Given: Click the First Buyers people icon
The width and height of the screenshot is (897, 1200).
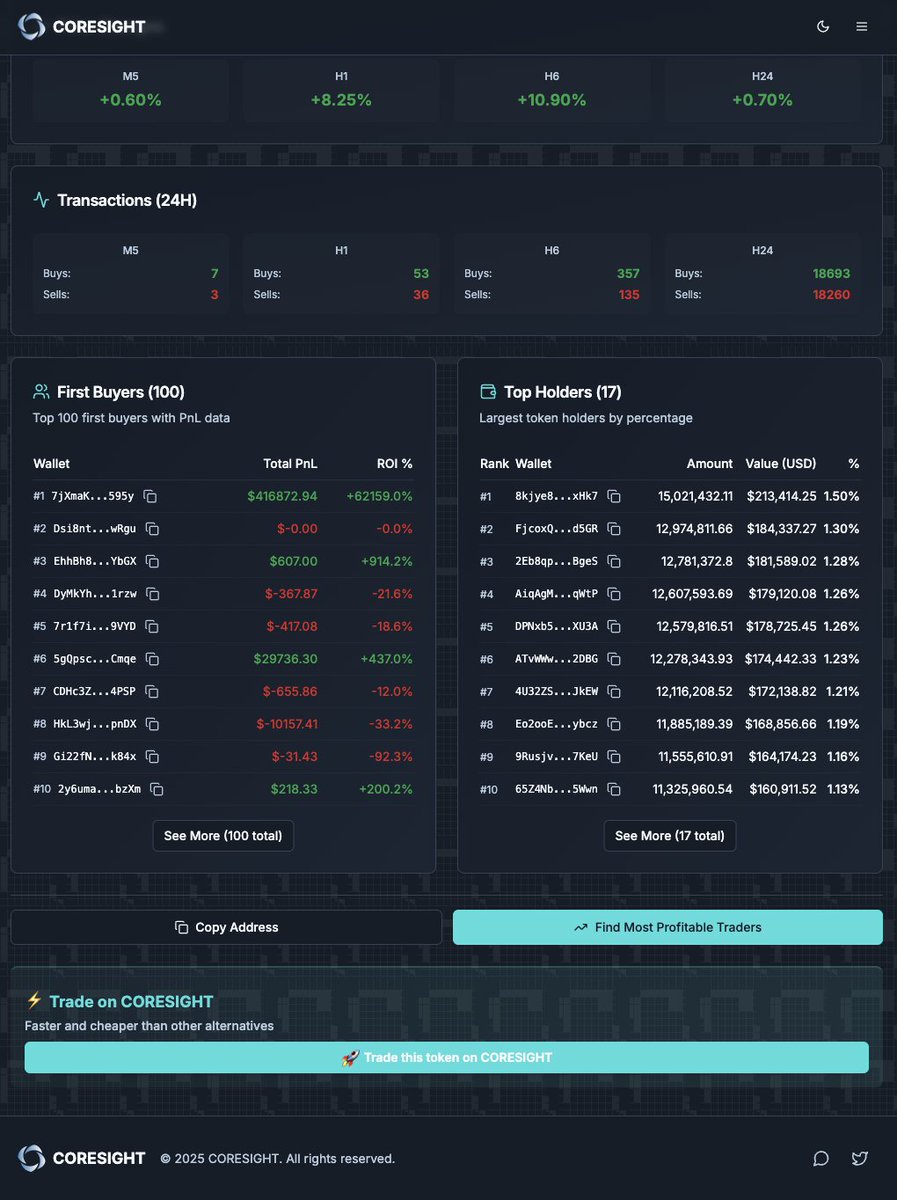Looking at the screenshot, I should point(39,391).
